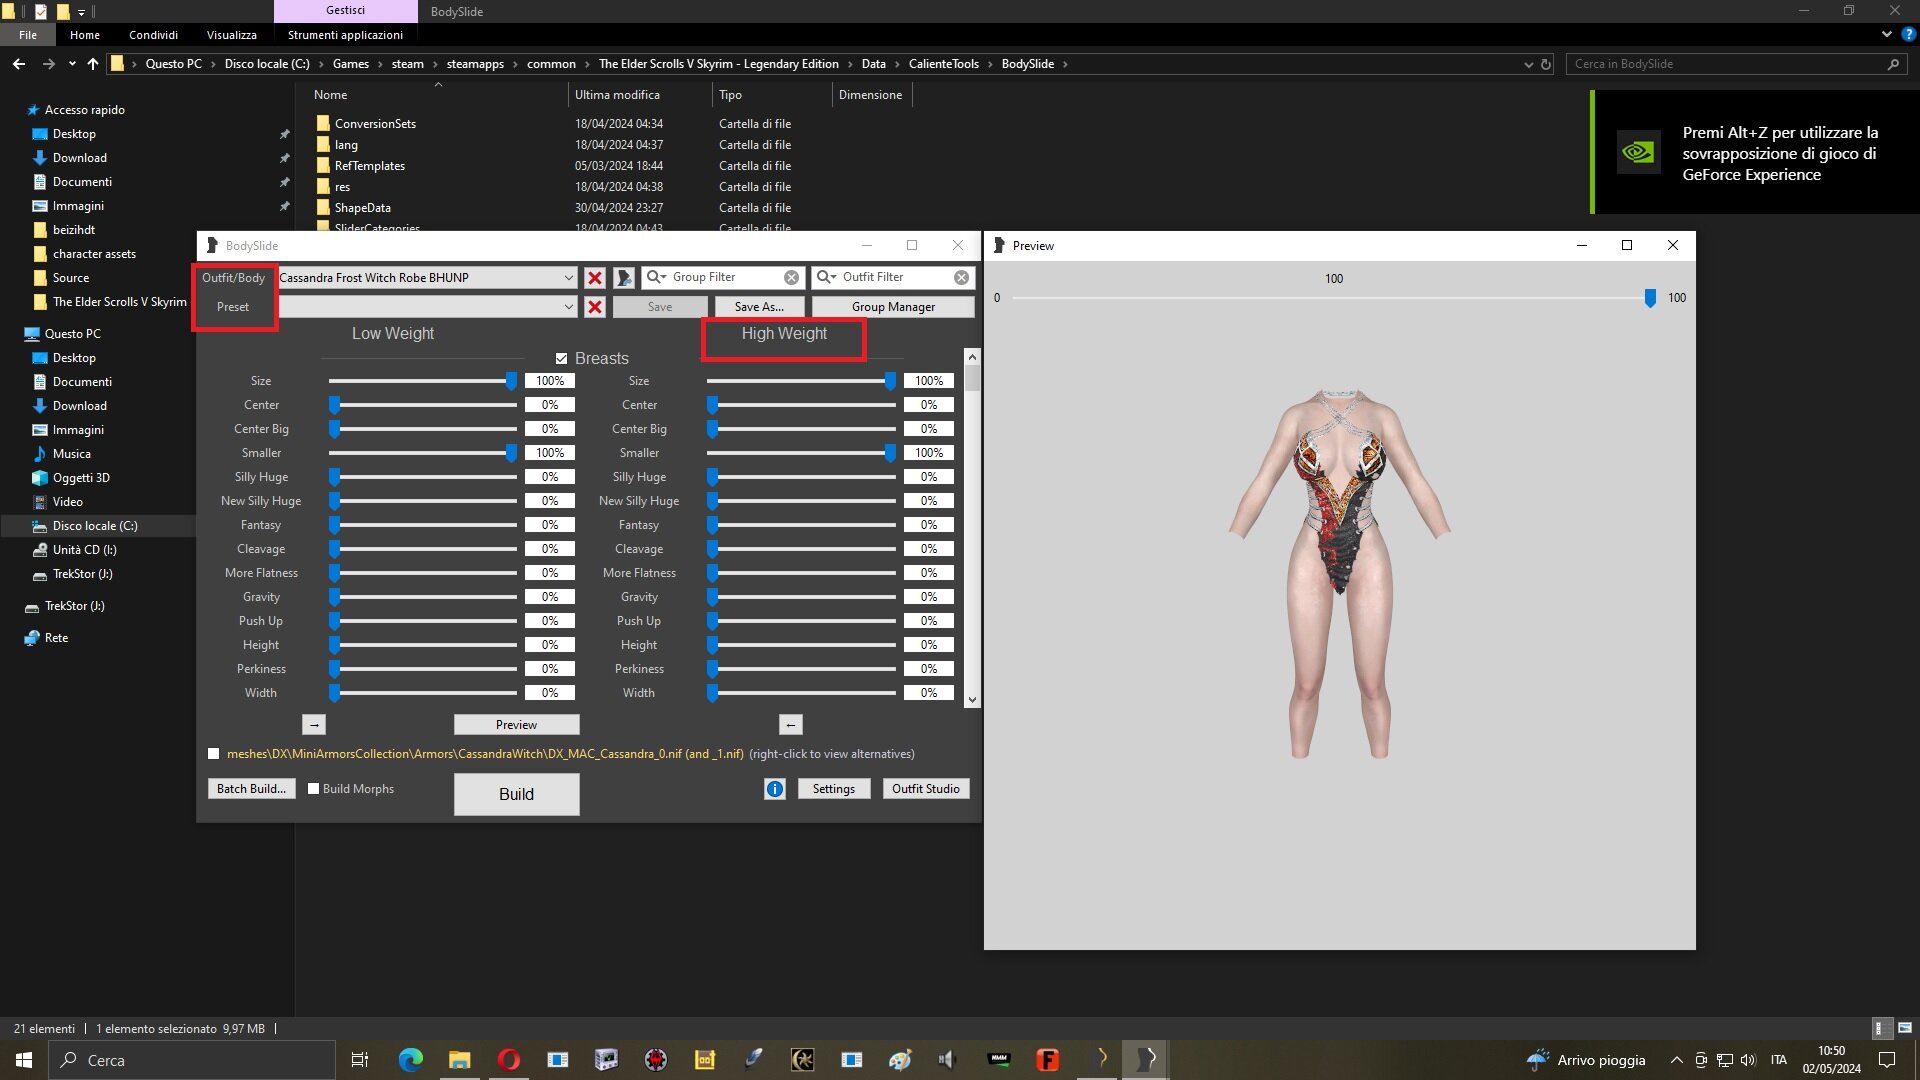Select Disco locale (C:) in sidebar
Screen dimensions: 1920x1080
coord(95,526)
